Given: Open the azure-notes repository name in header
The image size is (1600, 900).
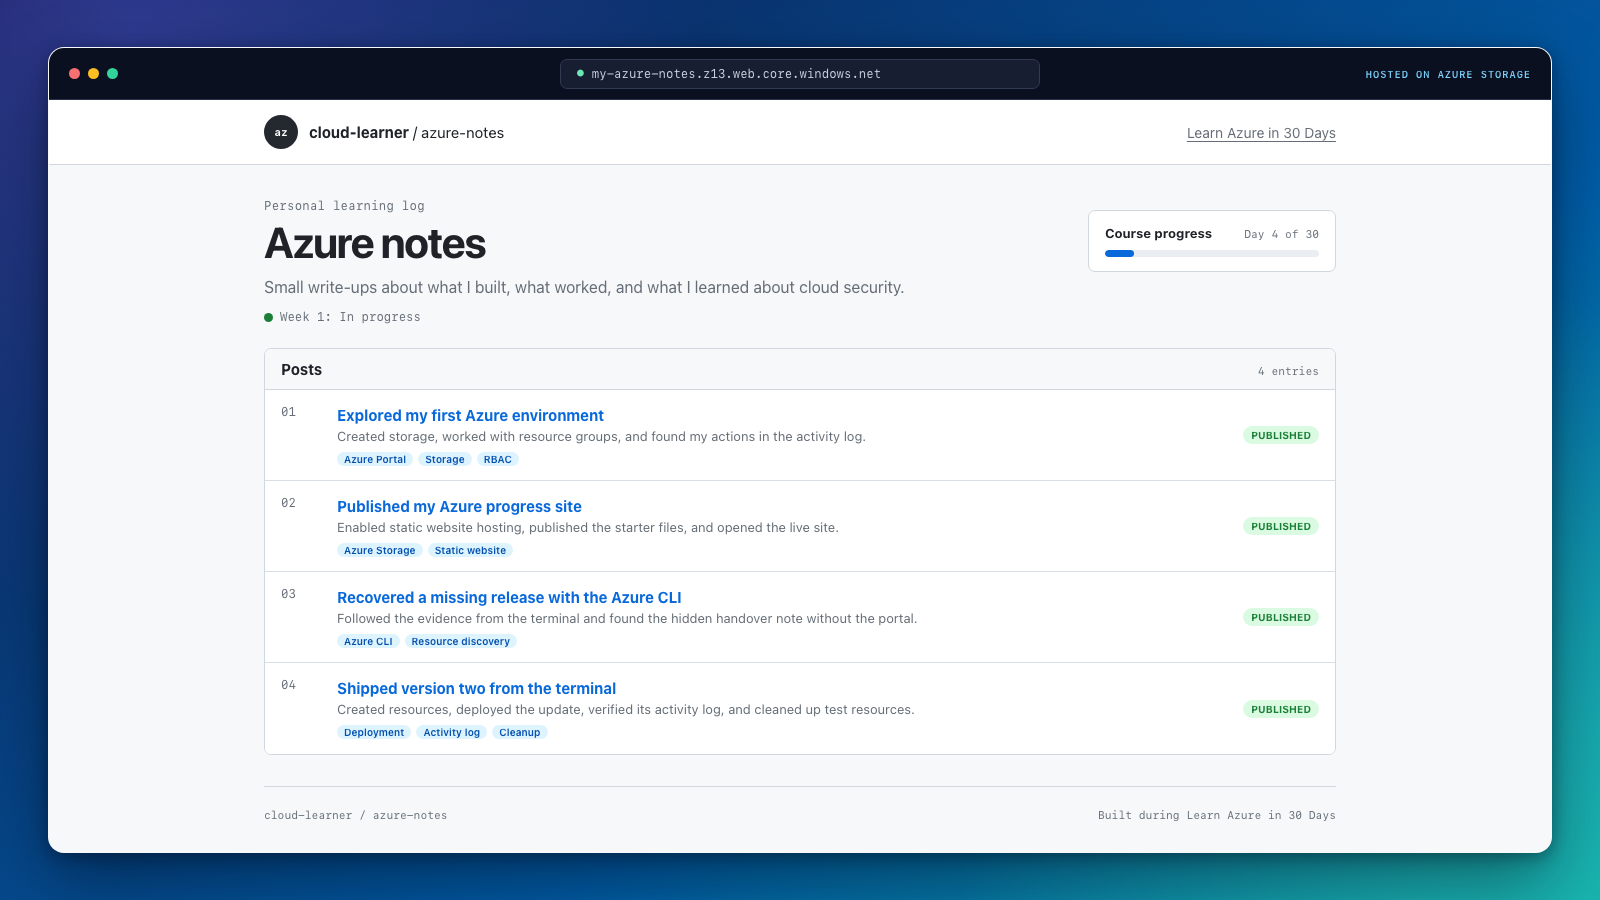Looking at the screenshot, I should [462, 133].
